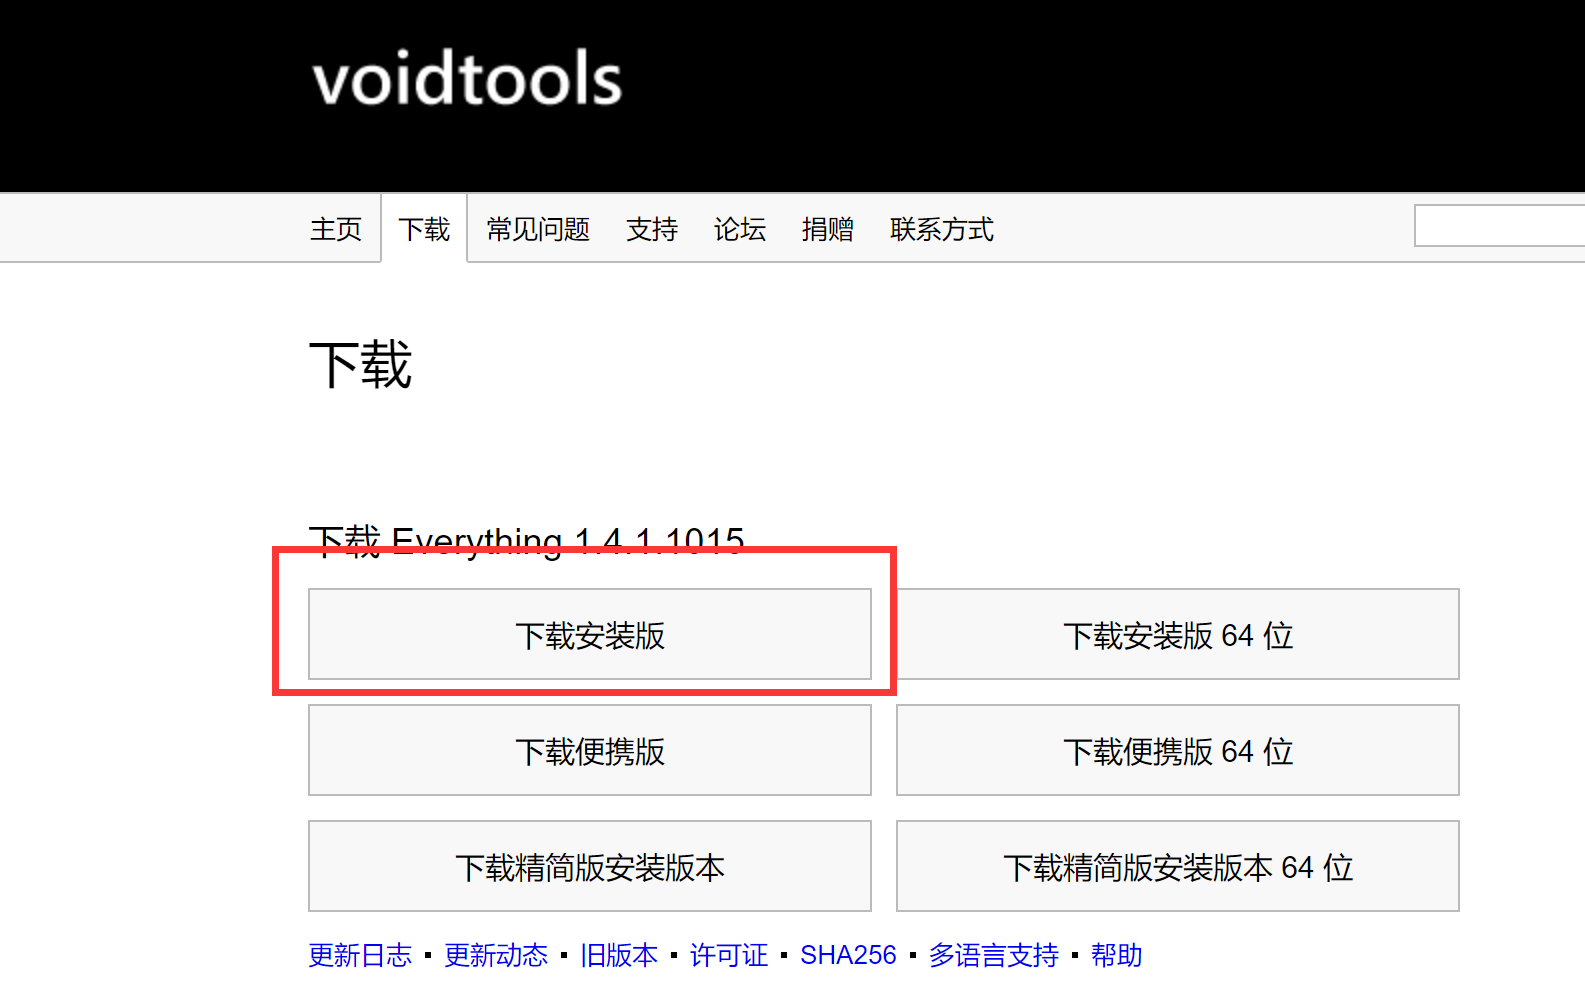Open the 更新日志 link

(360, 955)
